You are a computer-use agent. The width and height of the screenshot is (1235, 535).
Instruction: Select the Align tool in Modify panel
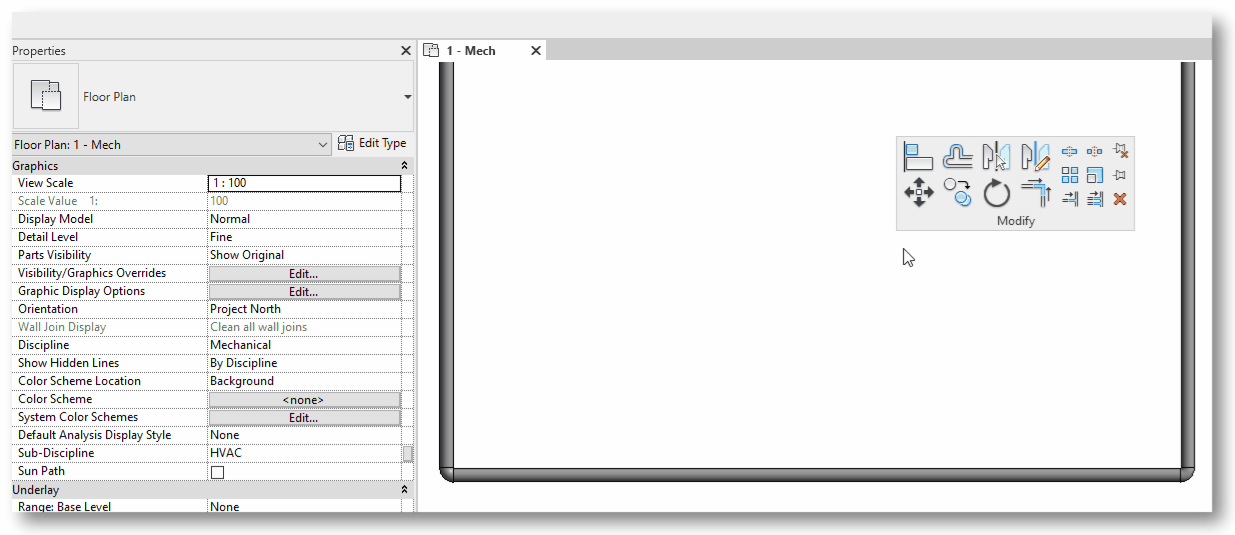918,157
